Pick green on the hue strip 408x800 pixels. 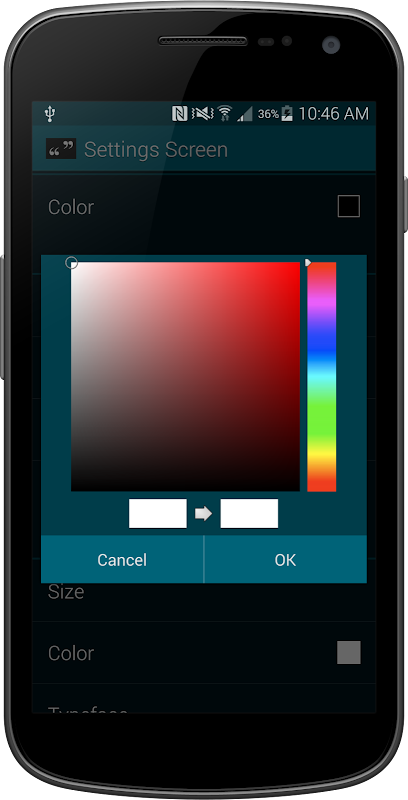[x=322, y=414]
